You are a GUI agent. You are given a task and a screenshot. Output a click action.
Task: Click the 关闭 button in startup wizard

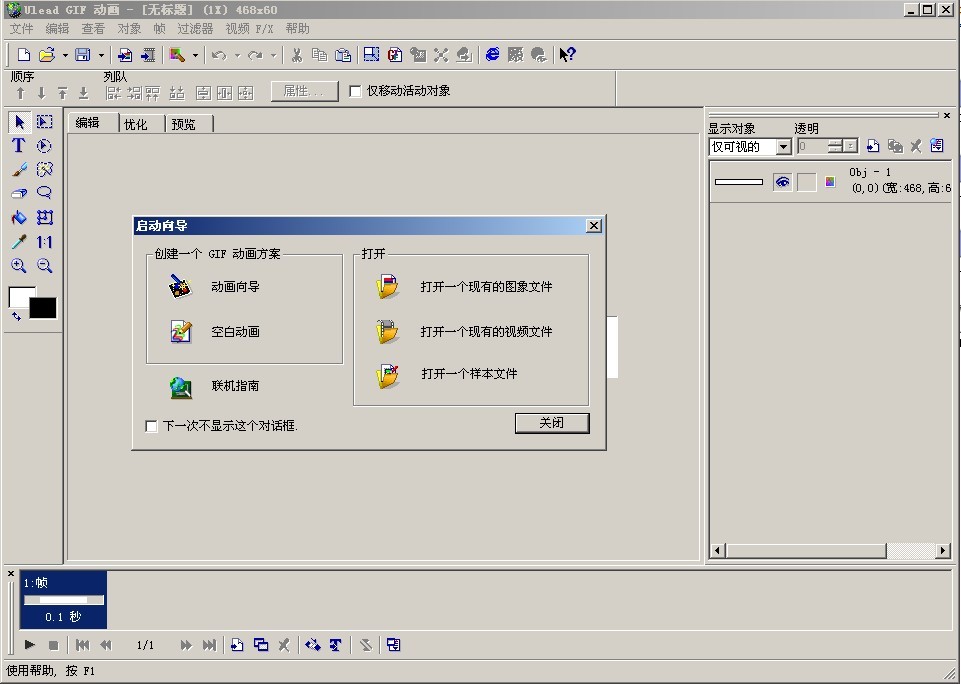click(552, 423)
